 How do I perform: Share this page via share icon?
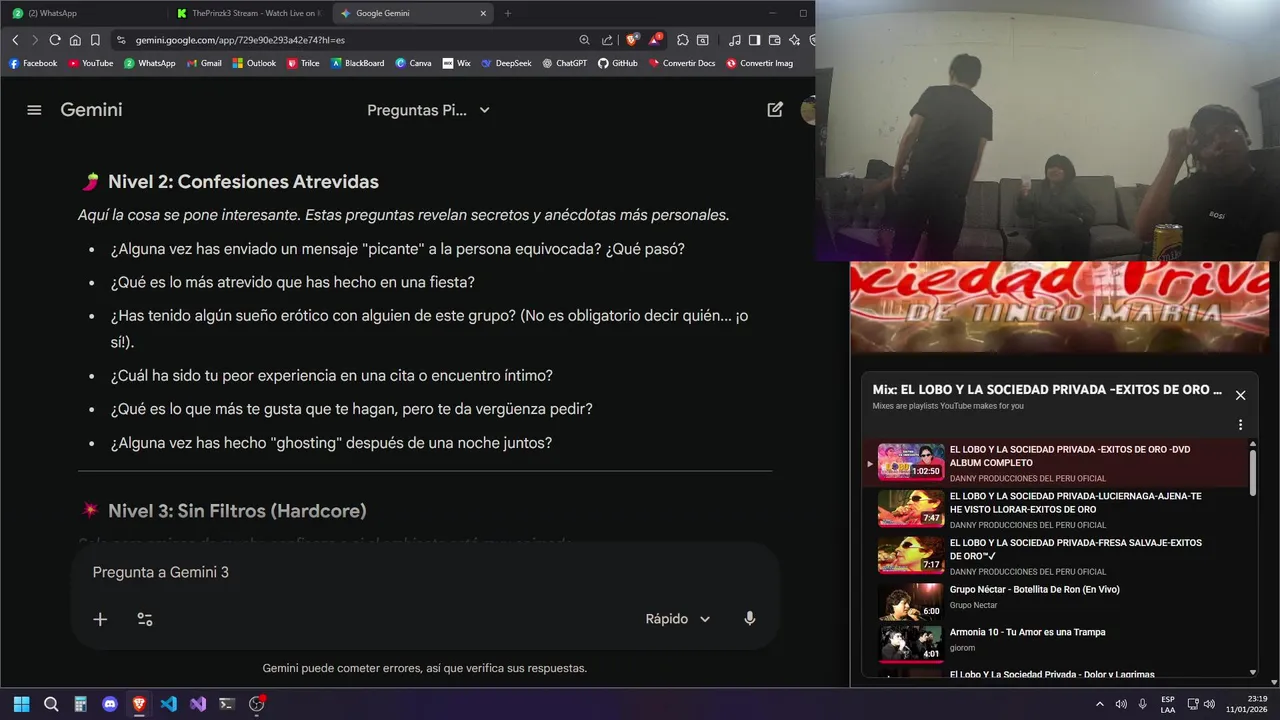click(x=607, y=40)
